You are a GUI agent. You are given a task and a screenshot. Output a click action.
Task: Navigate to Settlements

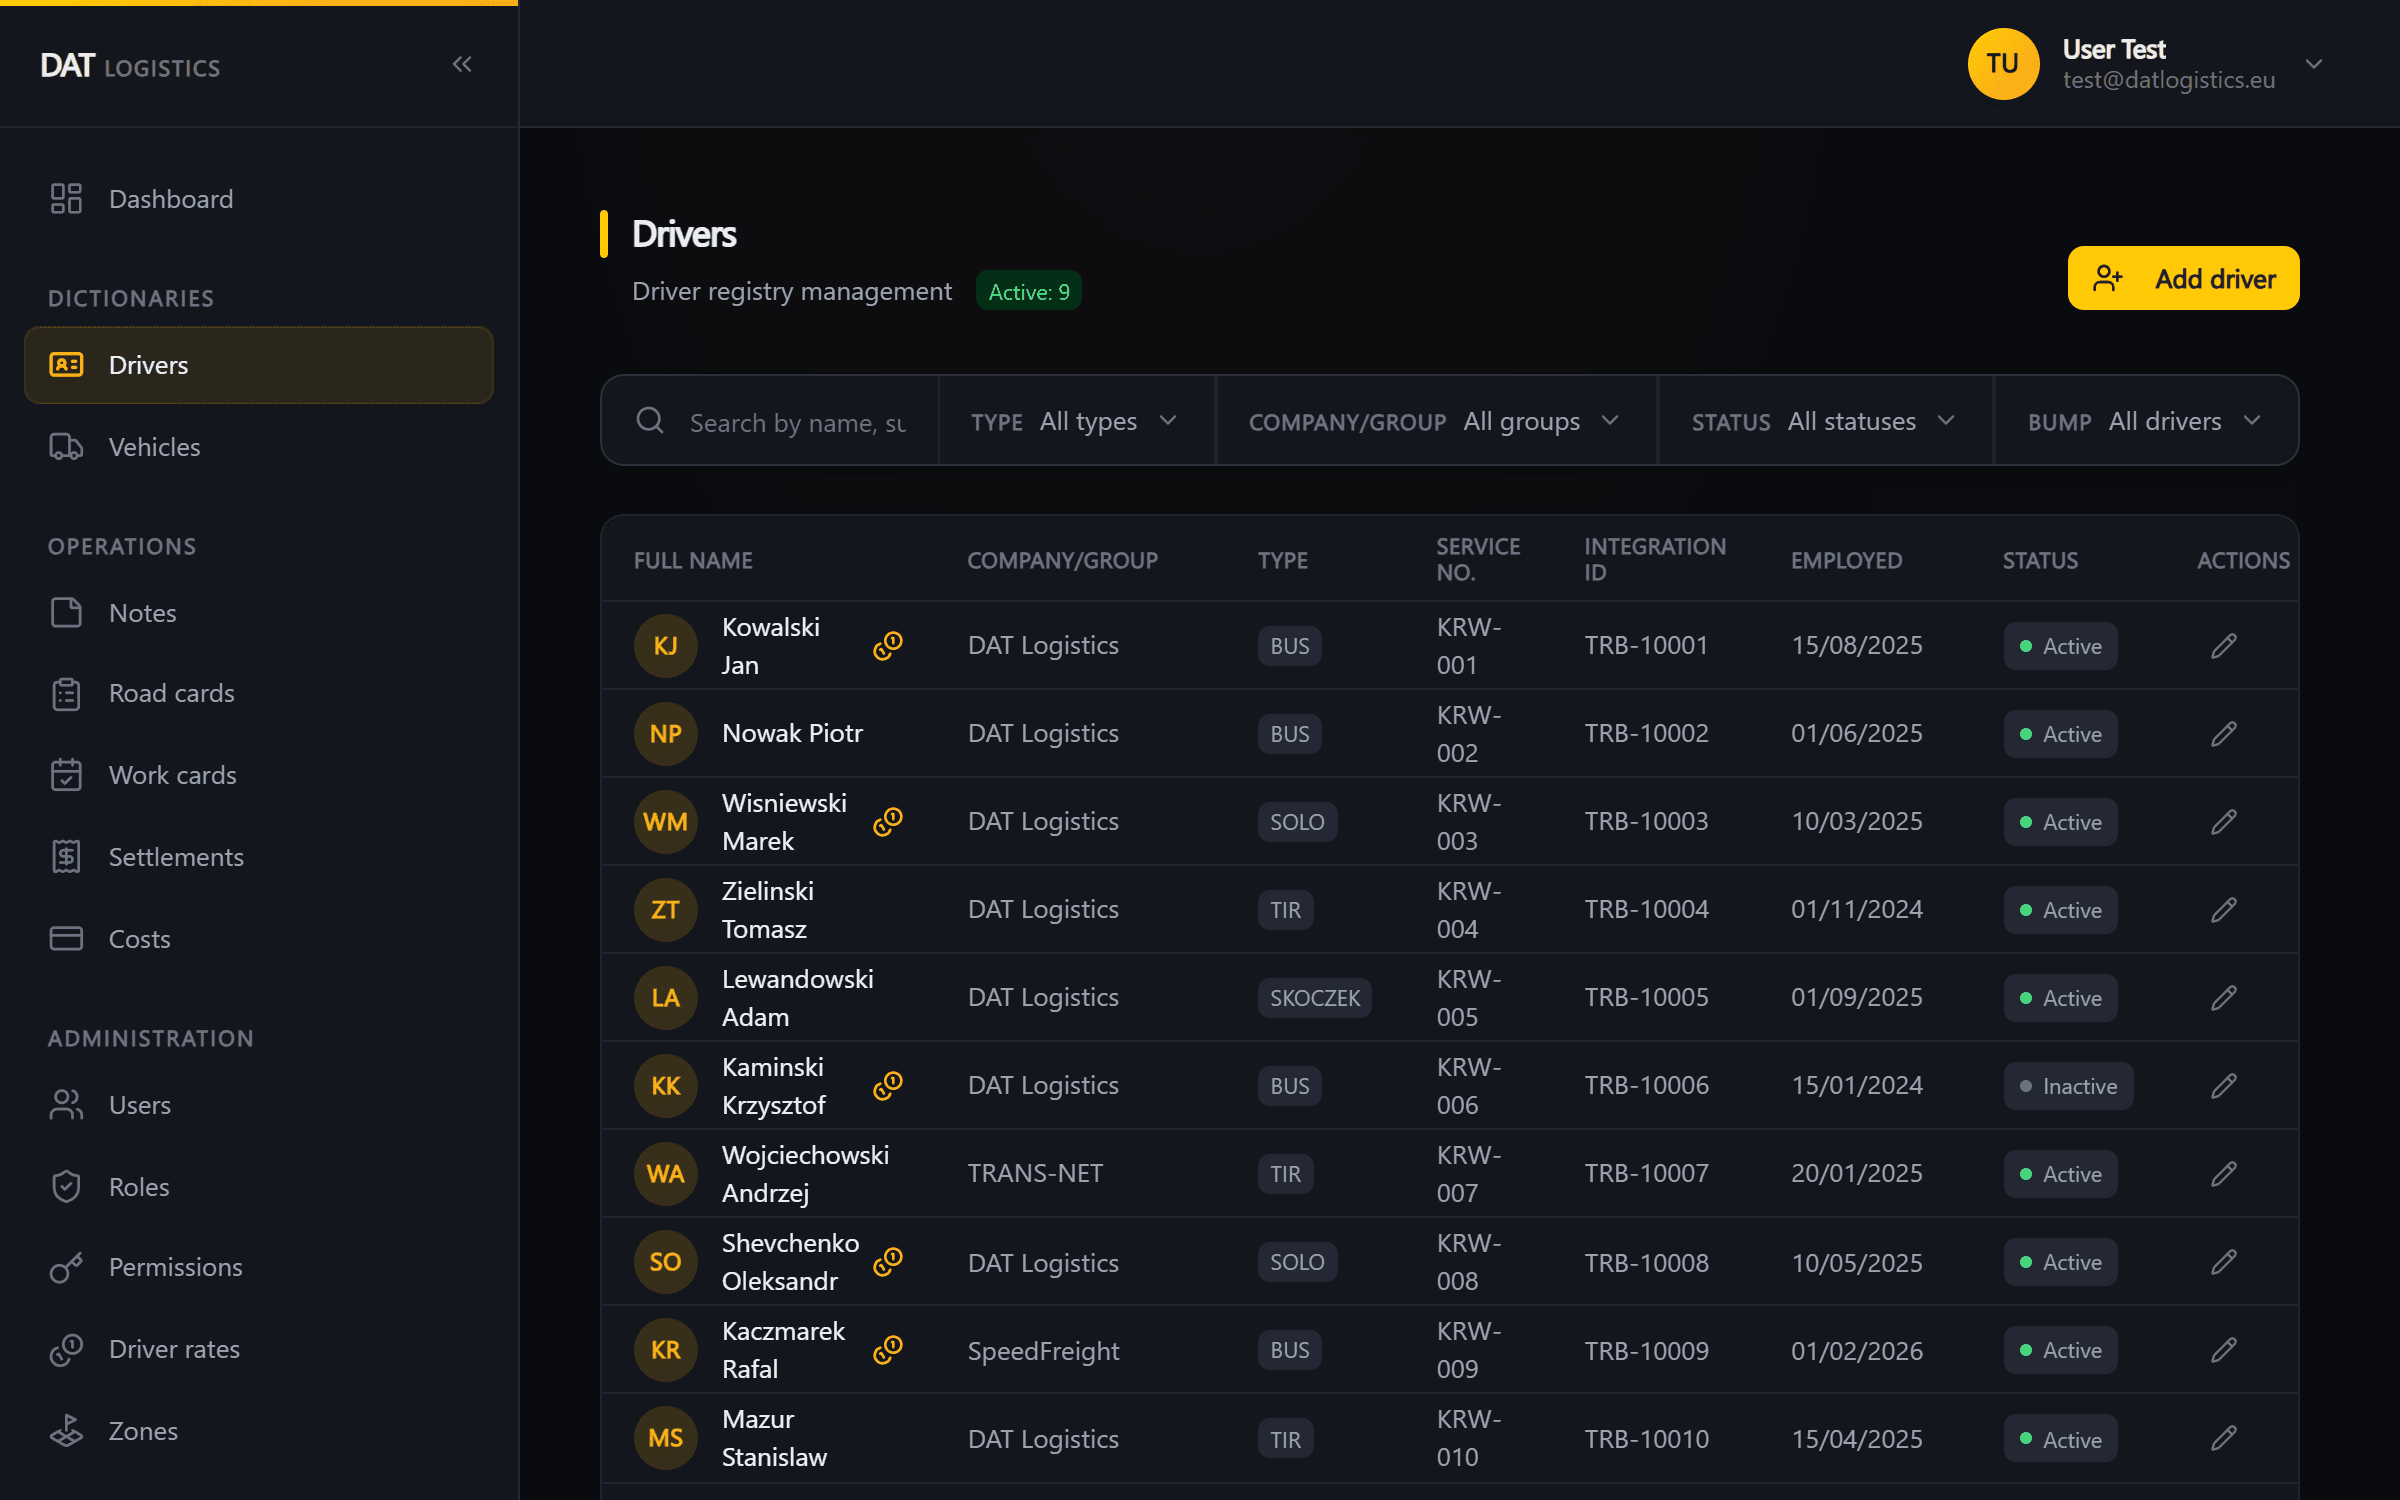(x=258, y=857)
